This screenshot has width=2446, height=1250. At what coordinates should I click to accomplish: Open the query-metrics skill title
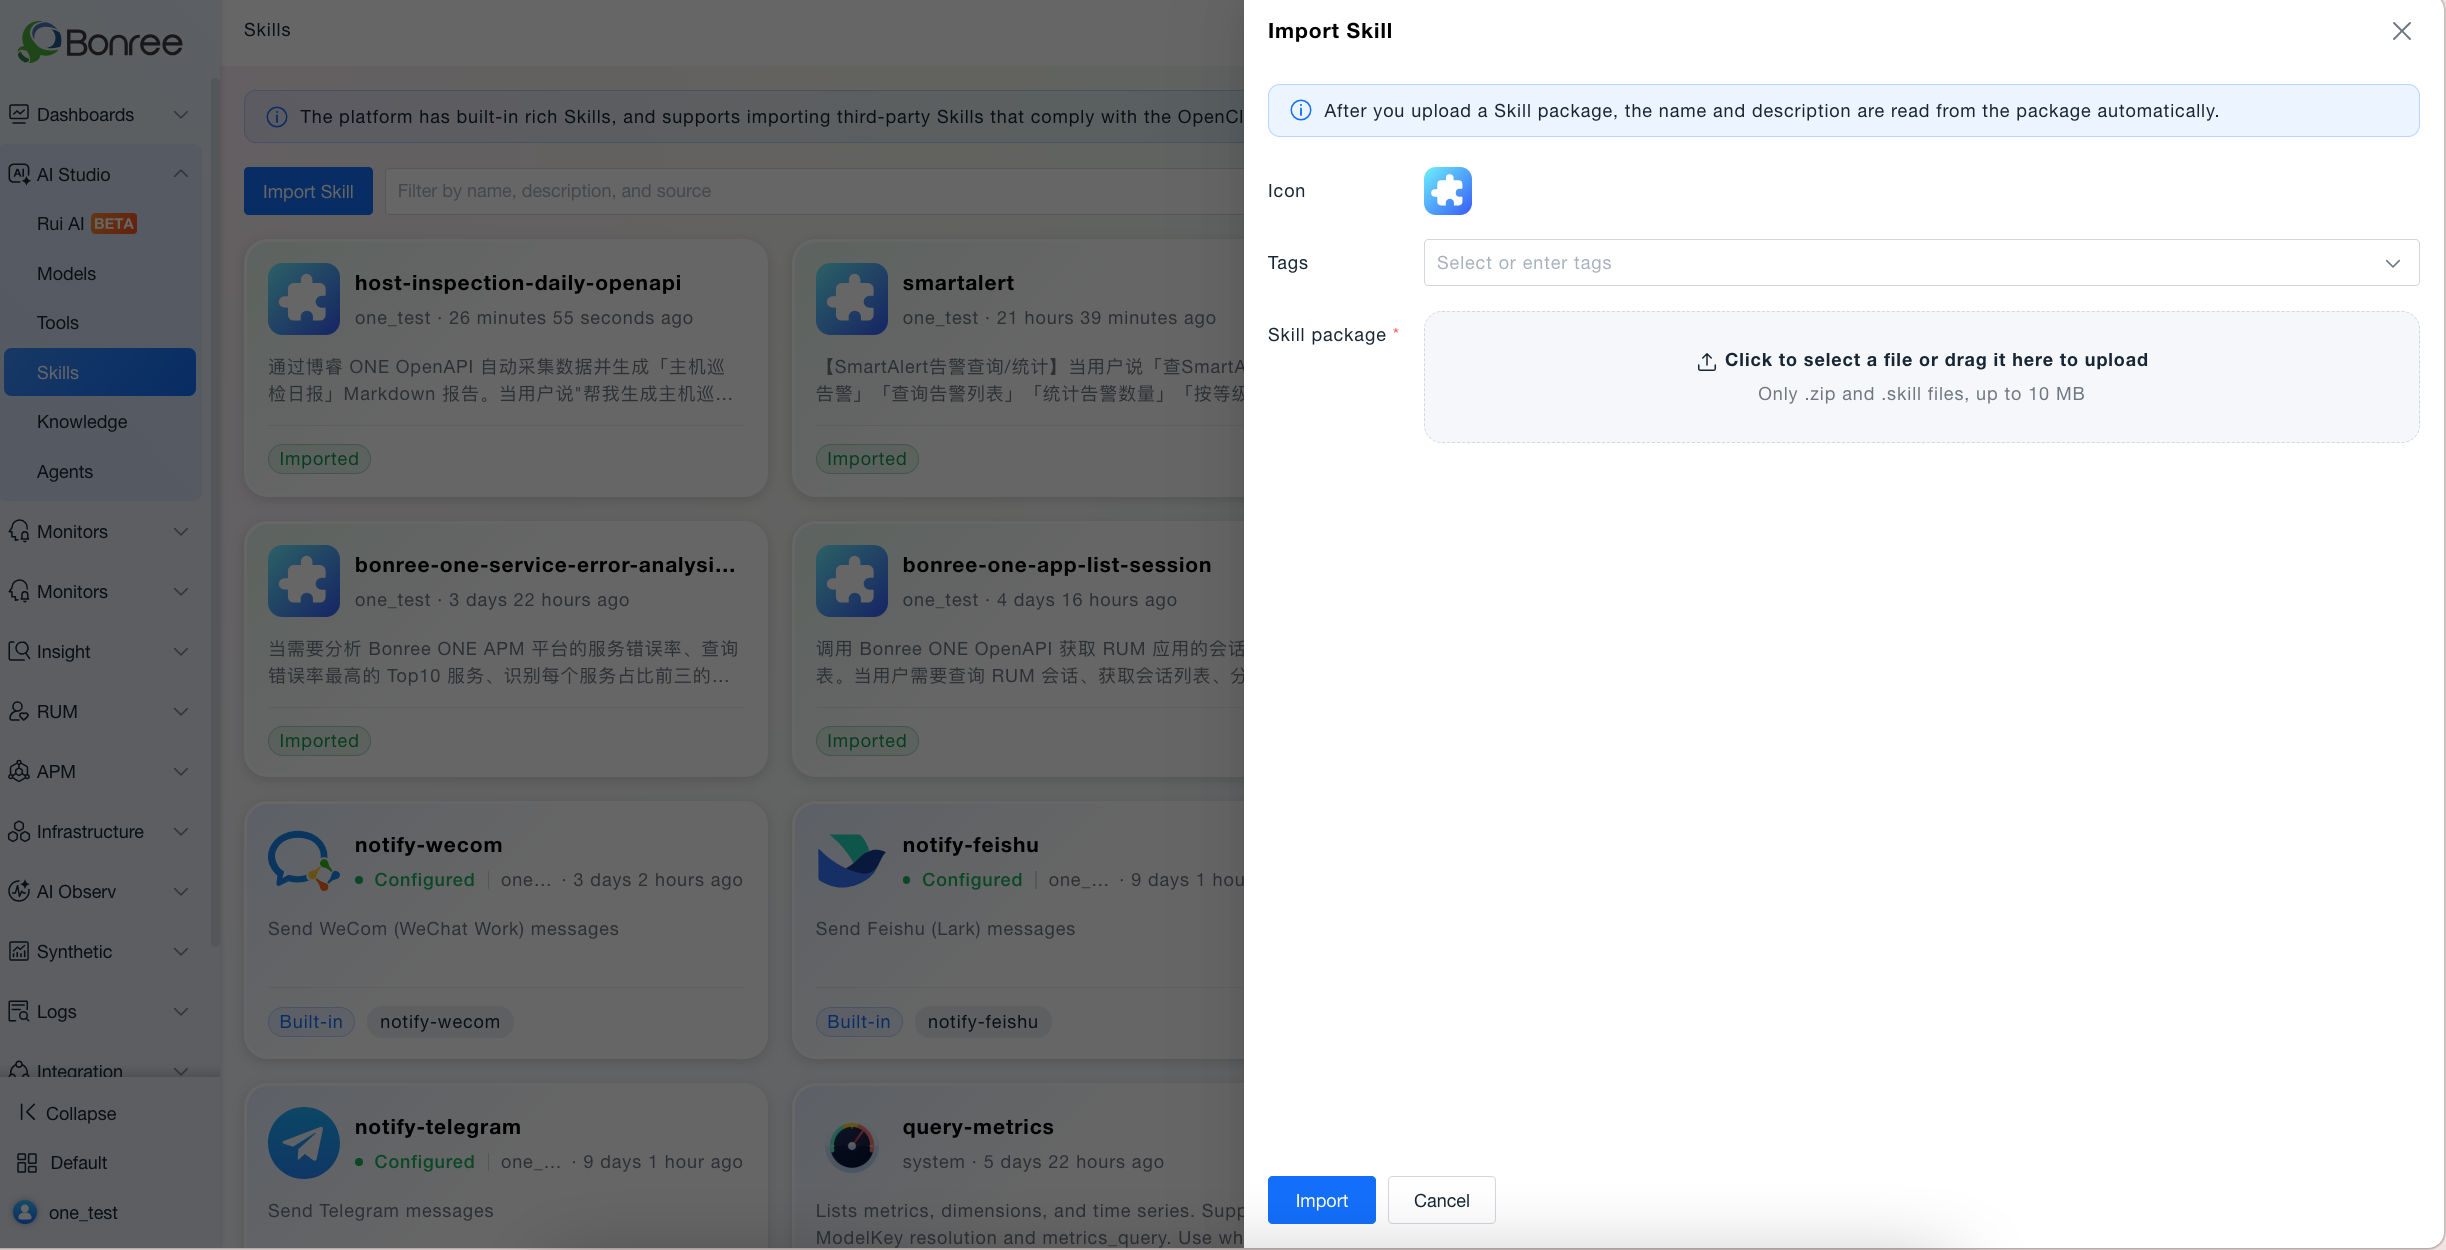(978, 1127)
